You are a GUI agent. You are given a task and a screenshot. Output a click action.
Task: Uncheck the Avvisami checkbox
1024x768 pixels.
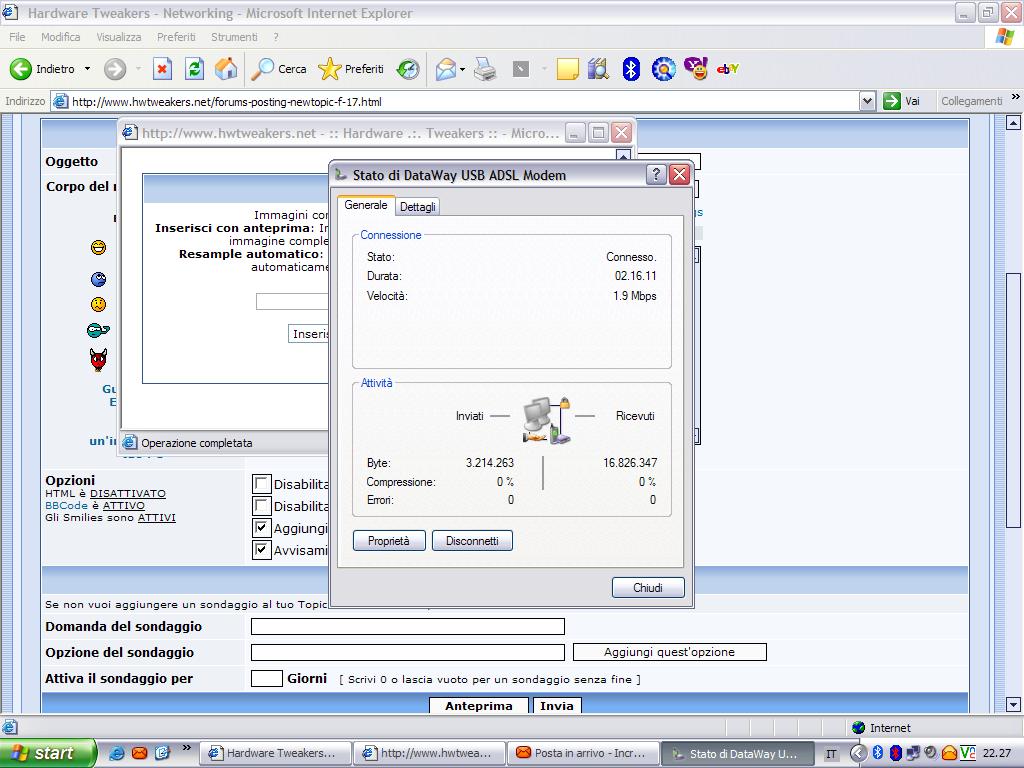261,550
